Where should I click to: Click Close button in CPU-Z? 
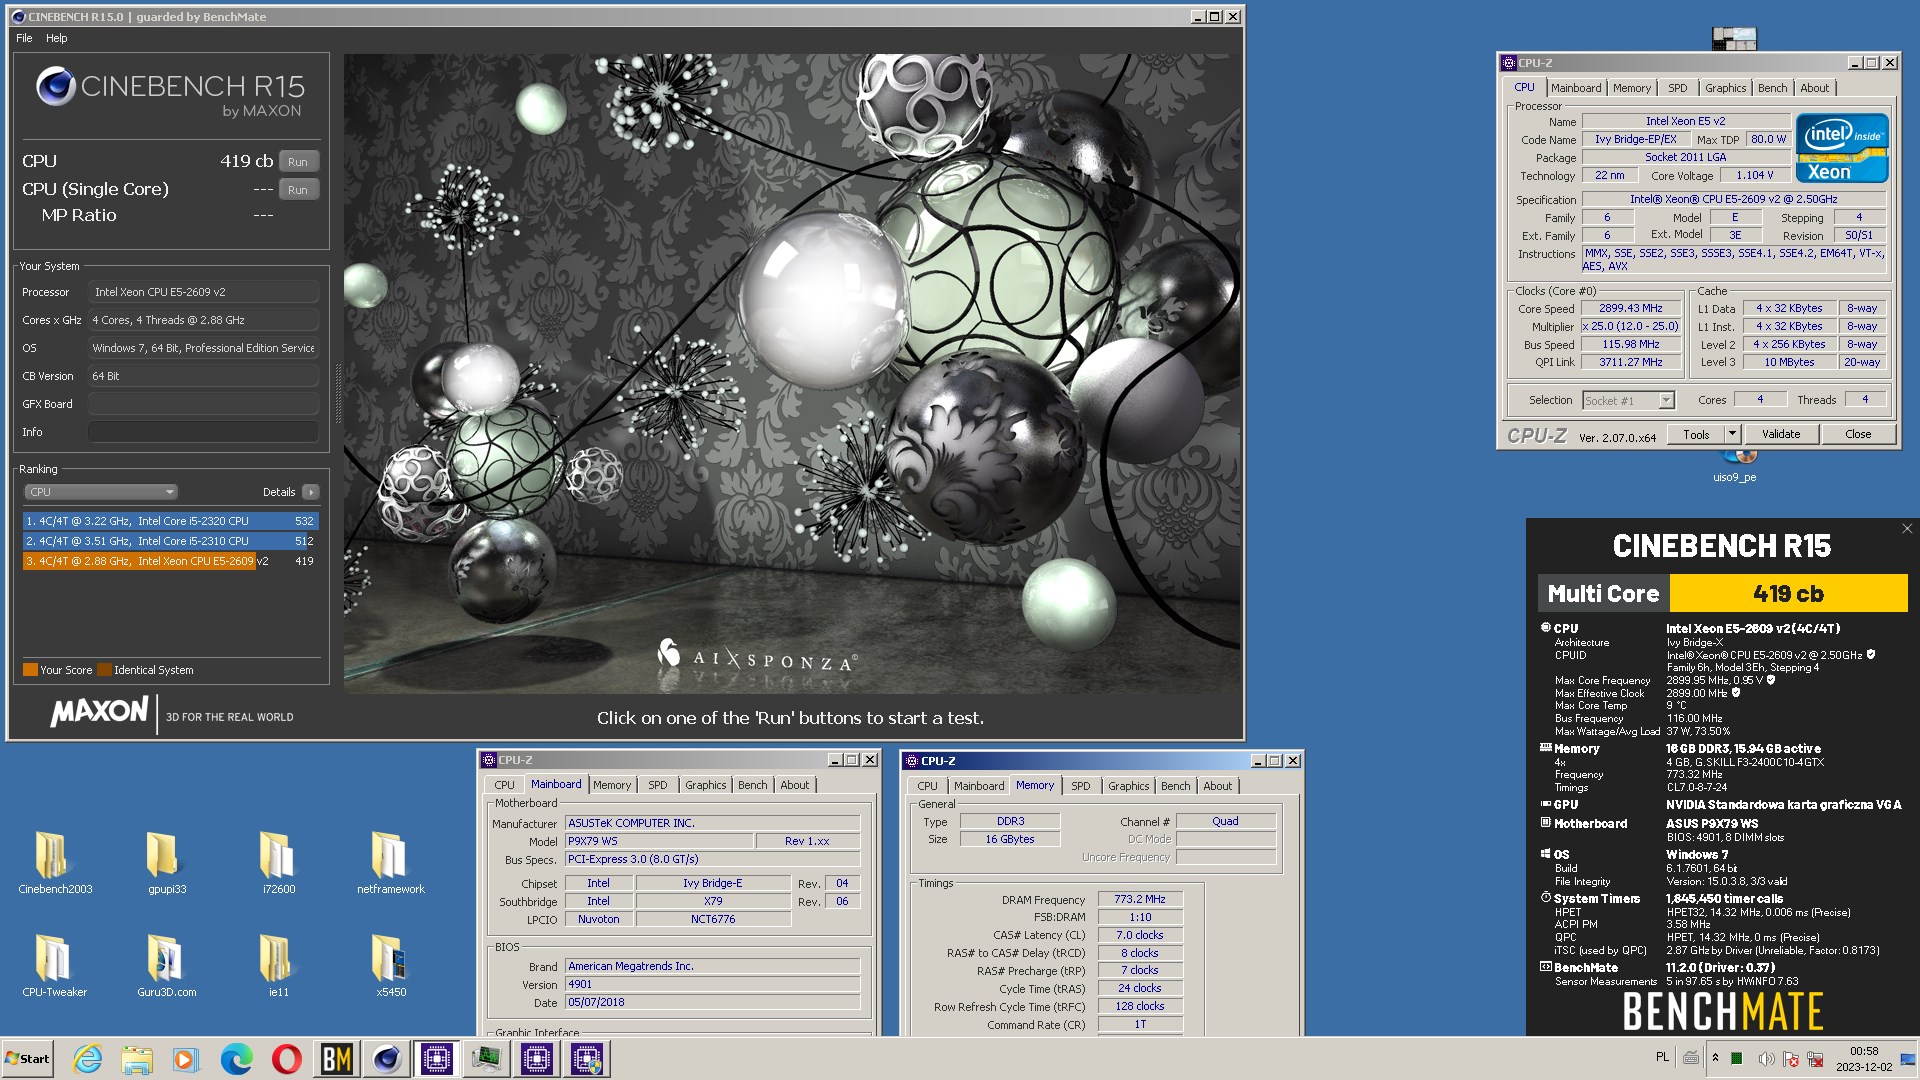click(x=1858, y=434)
